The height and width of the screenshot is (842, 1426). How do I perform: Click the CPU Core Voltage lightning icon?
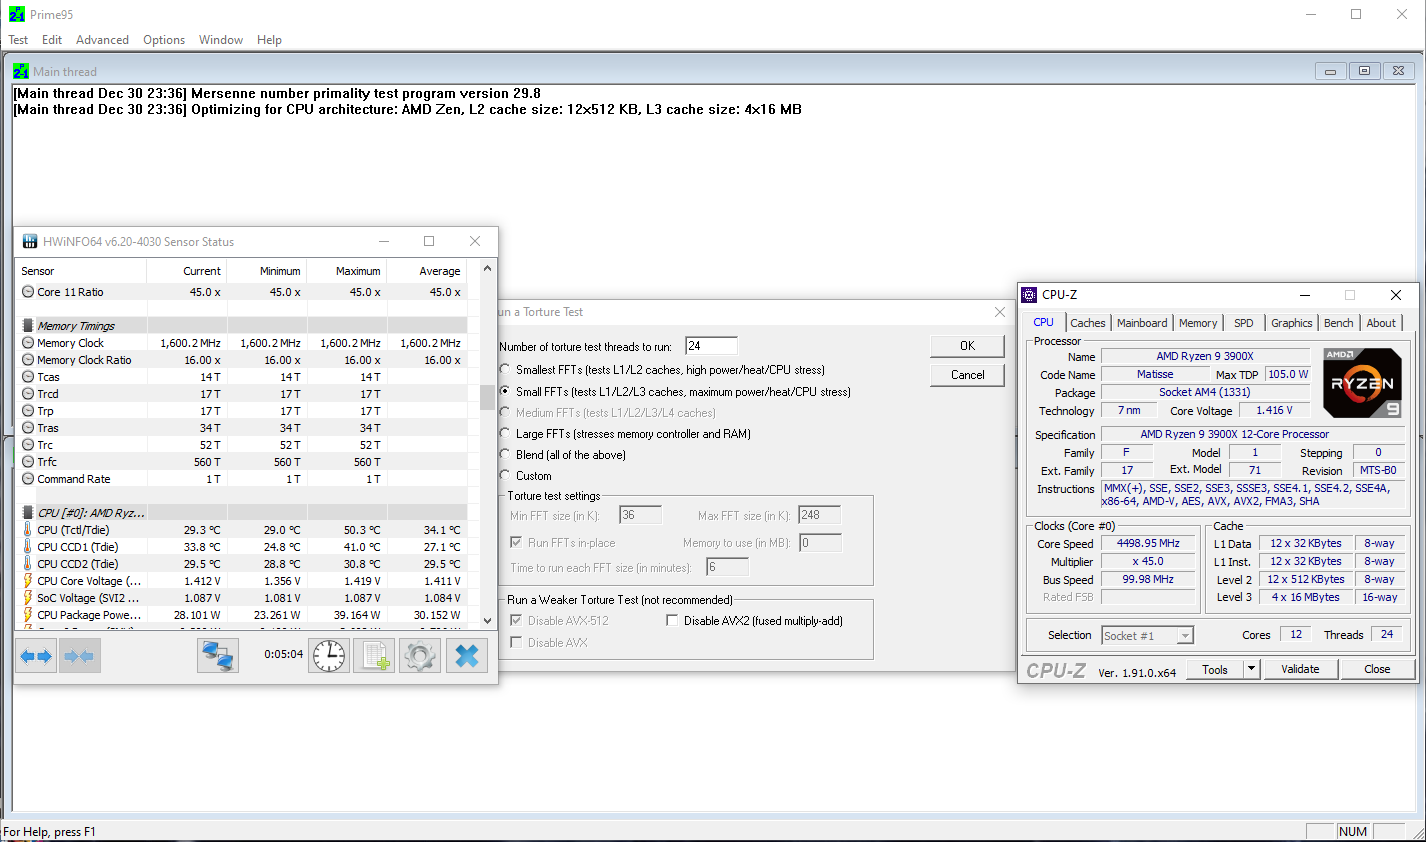[x=28, y=581]
